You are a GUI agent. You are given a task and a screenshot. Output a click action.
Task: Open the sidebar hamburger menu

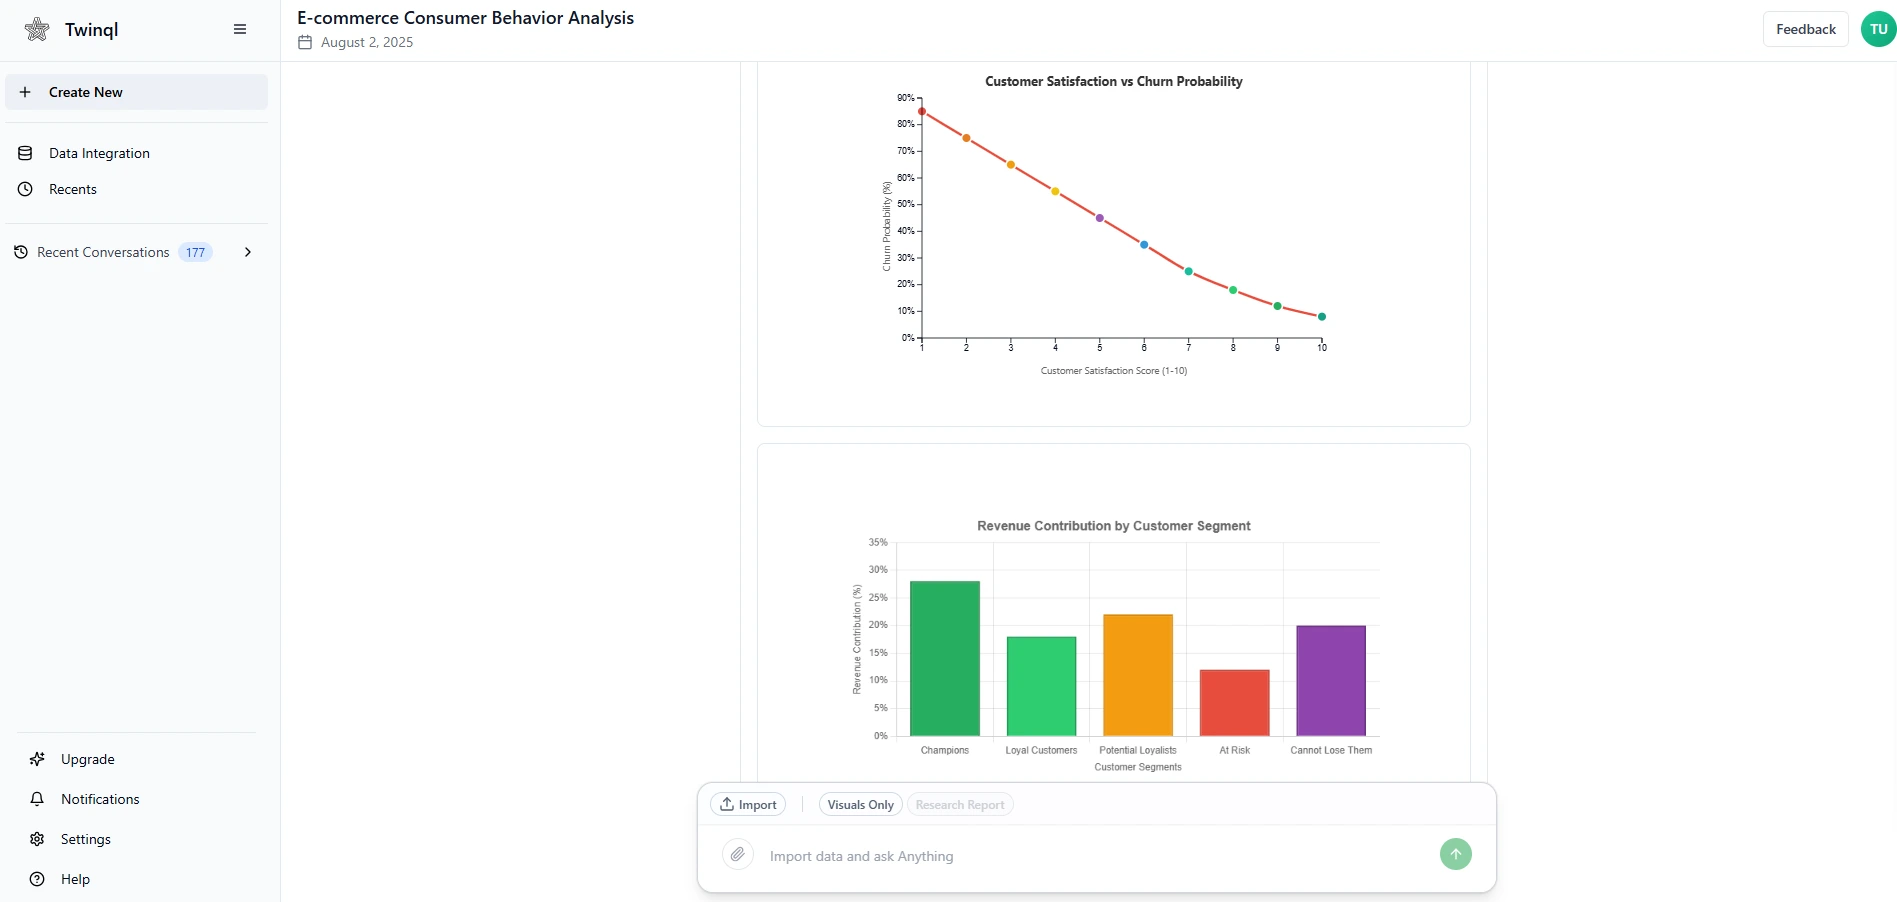240,29
